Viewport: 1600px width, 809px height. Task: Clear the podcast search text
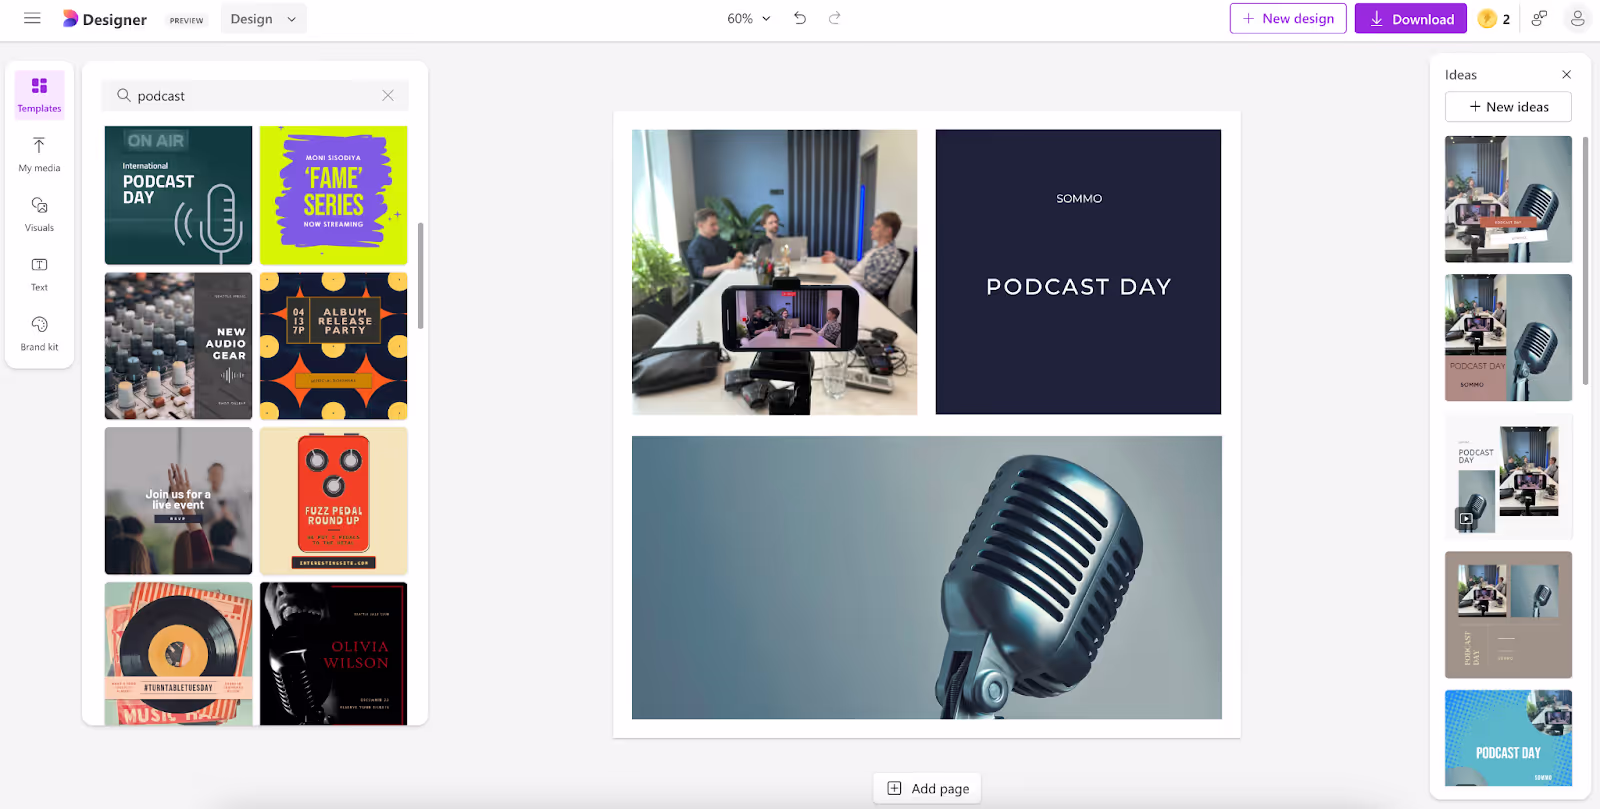(388, 95)
